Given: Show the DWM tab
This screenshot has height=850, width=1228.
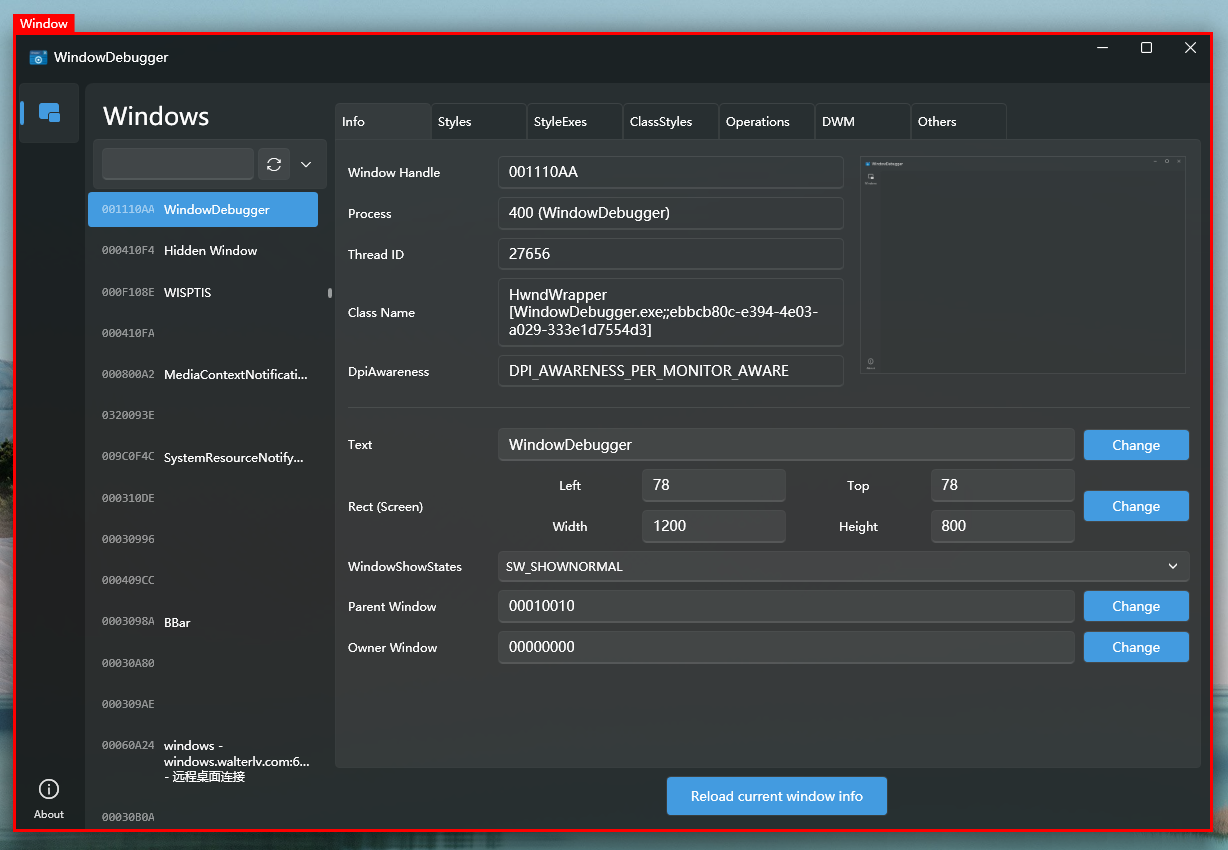Looking at the screenshot, I should pyautogui.click(x=862, y=122).
